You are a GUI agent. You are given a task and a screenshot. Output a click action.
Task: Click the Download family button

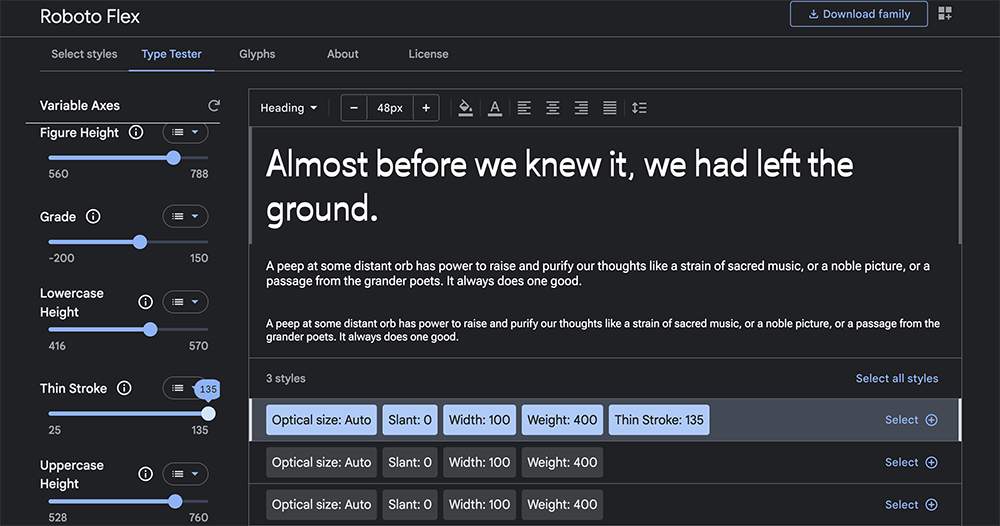858,14
